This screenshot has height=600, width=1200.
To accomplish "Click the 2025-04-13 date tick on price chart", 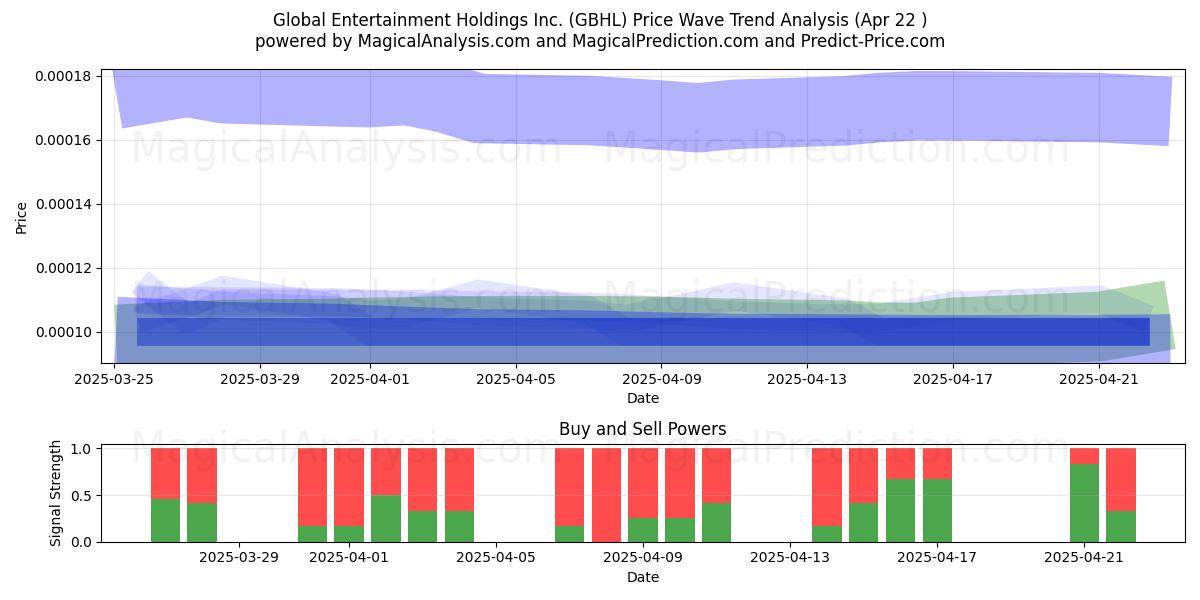I will [807, 379].
